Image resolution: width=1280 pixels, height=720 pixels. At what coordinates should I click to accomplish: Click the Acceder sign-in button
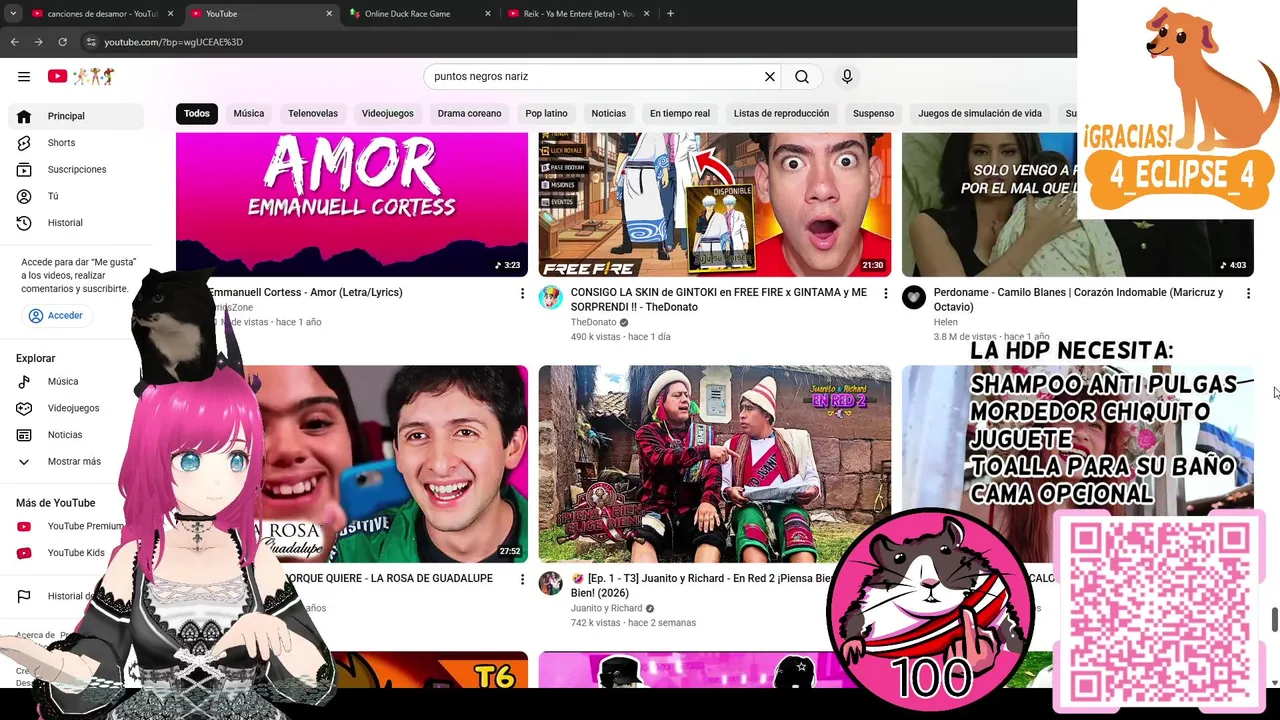[x=56, y=315]
